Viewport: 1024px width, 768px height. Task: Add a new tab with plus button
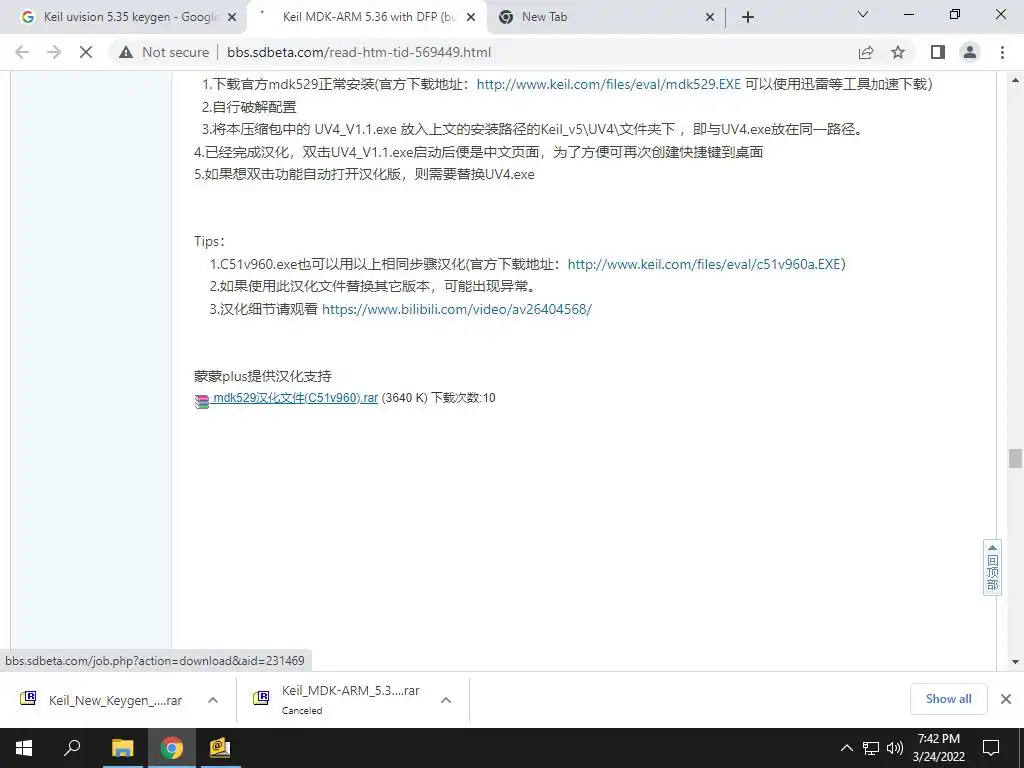748,17
